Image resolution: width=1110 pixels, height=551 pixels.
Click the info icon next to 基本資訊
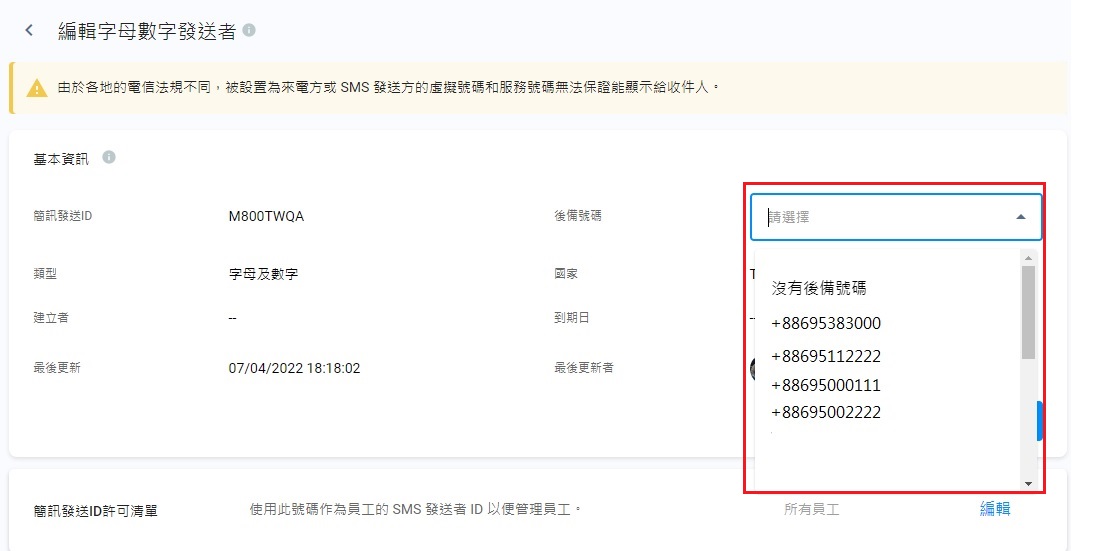[x=109, y=157]
